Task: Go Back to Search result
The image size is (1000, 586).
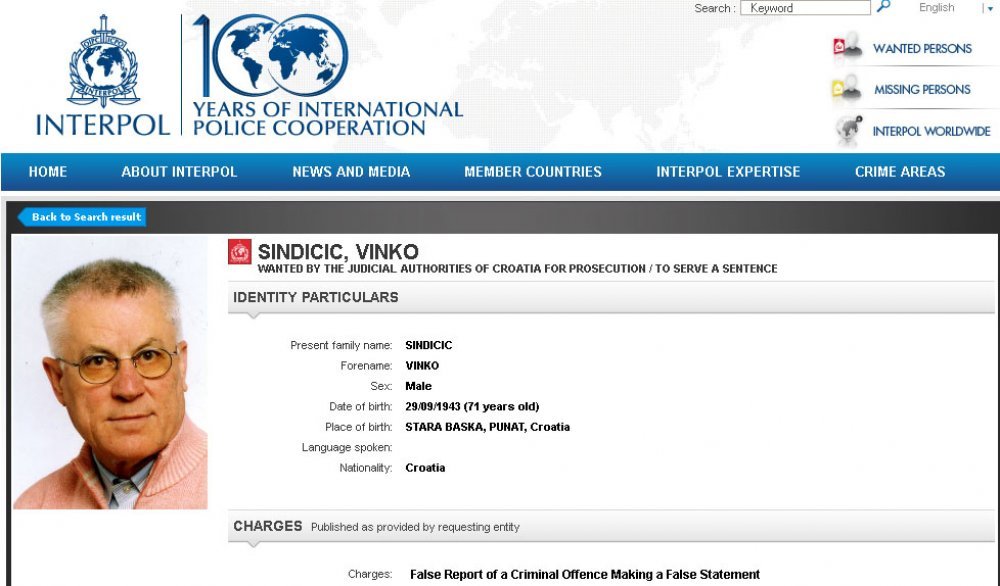Action: point(82,217)
